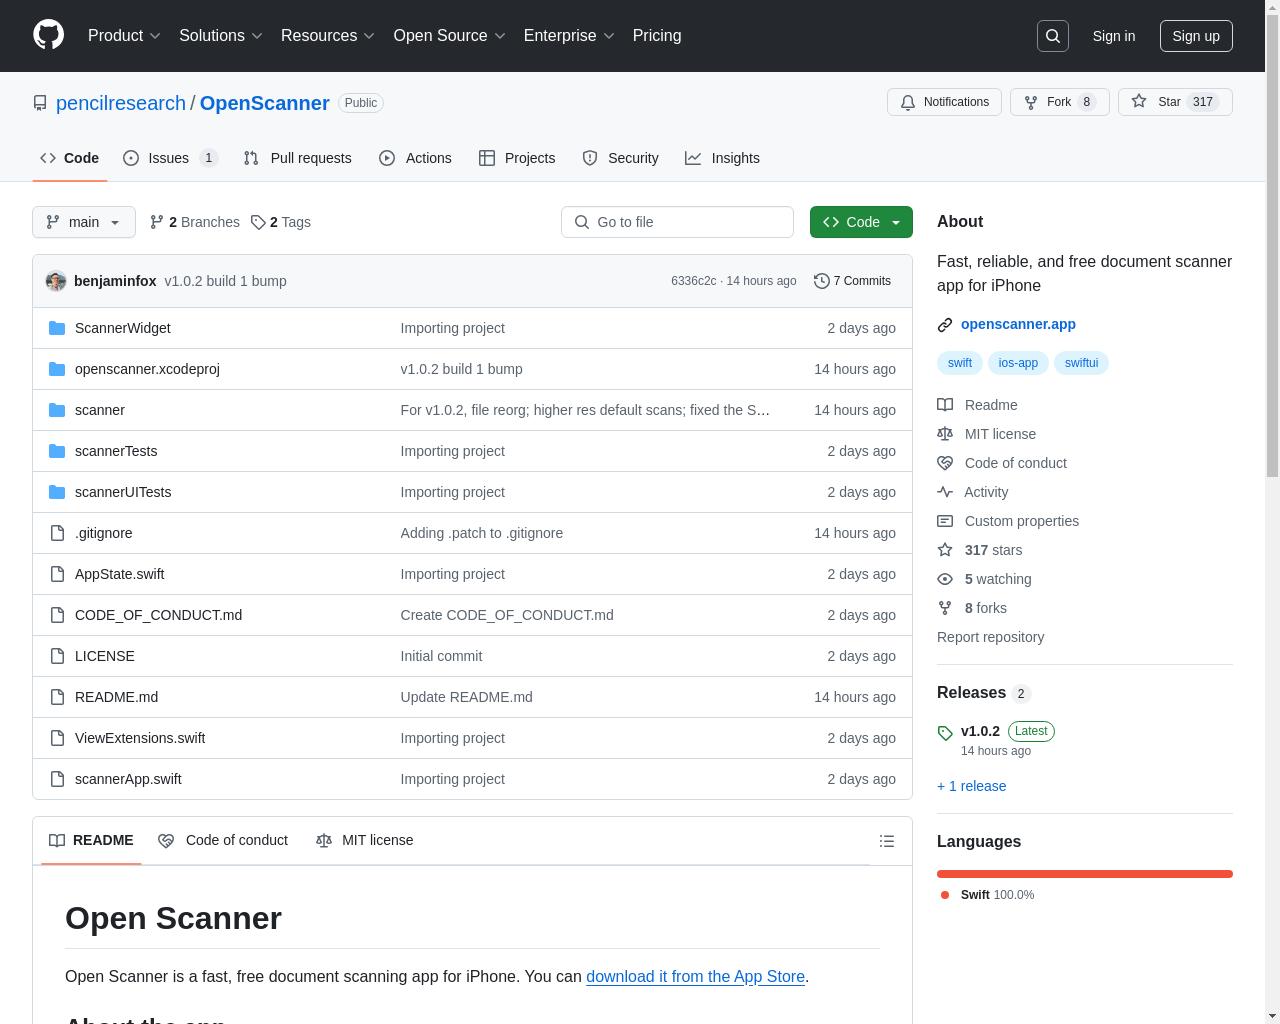Image resolution: width=1280 pixels, height=1024 pixels.
Task: Select the Code of conduct tab below files
Action: click(x=223, y=840)
